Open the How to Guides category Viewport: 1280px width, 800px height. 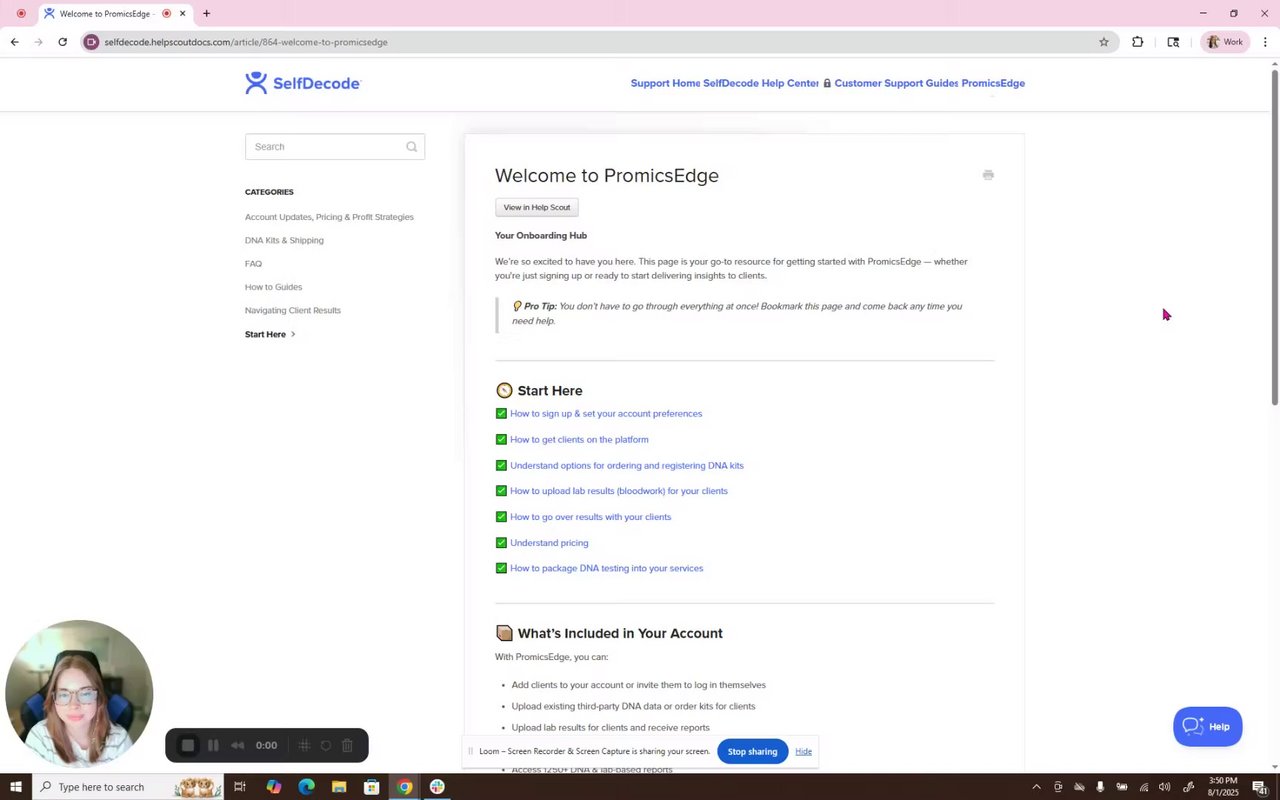coord(273,287)
